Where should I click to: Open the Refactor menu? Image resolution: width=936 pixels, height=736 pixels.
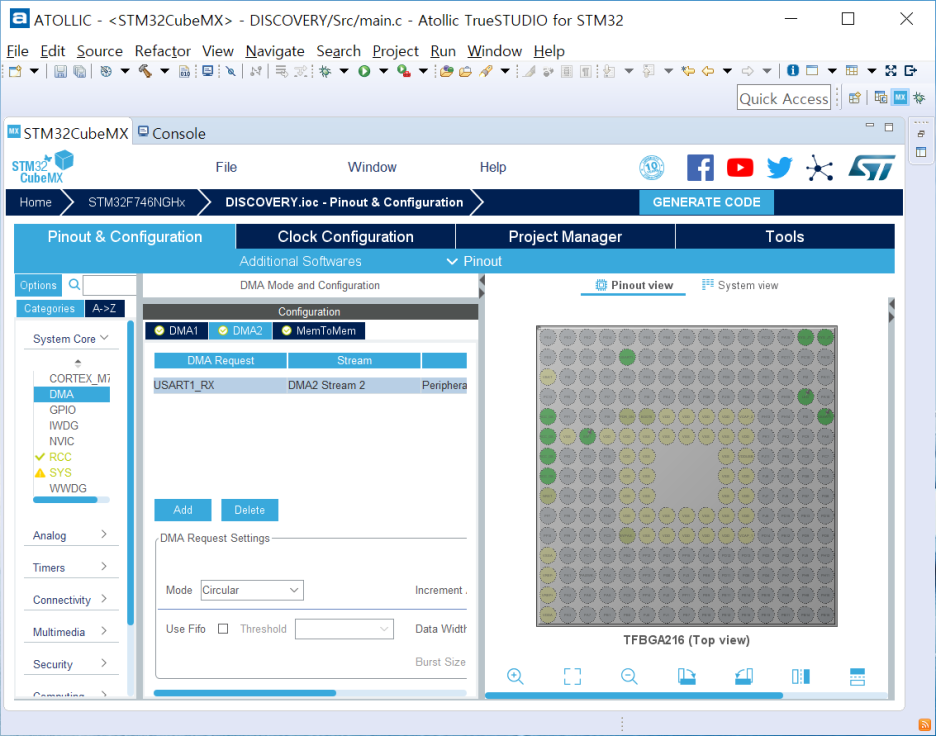click(162, 51)
